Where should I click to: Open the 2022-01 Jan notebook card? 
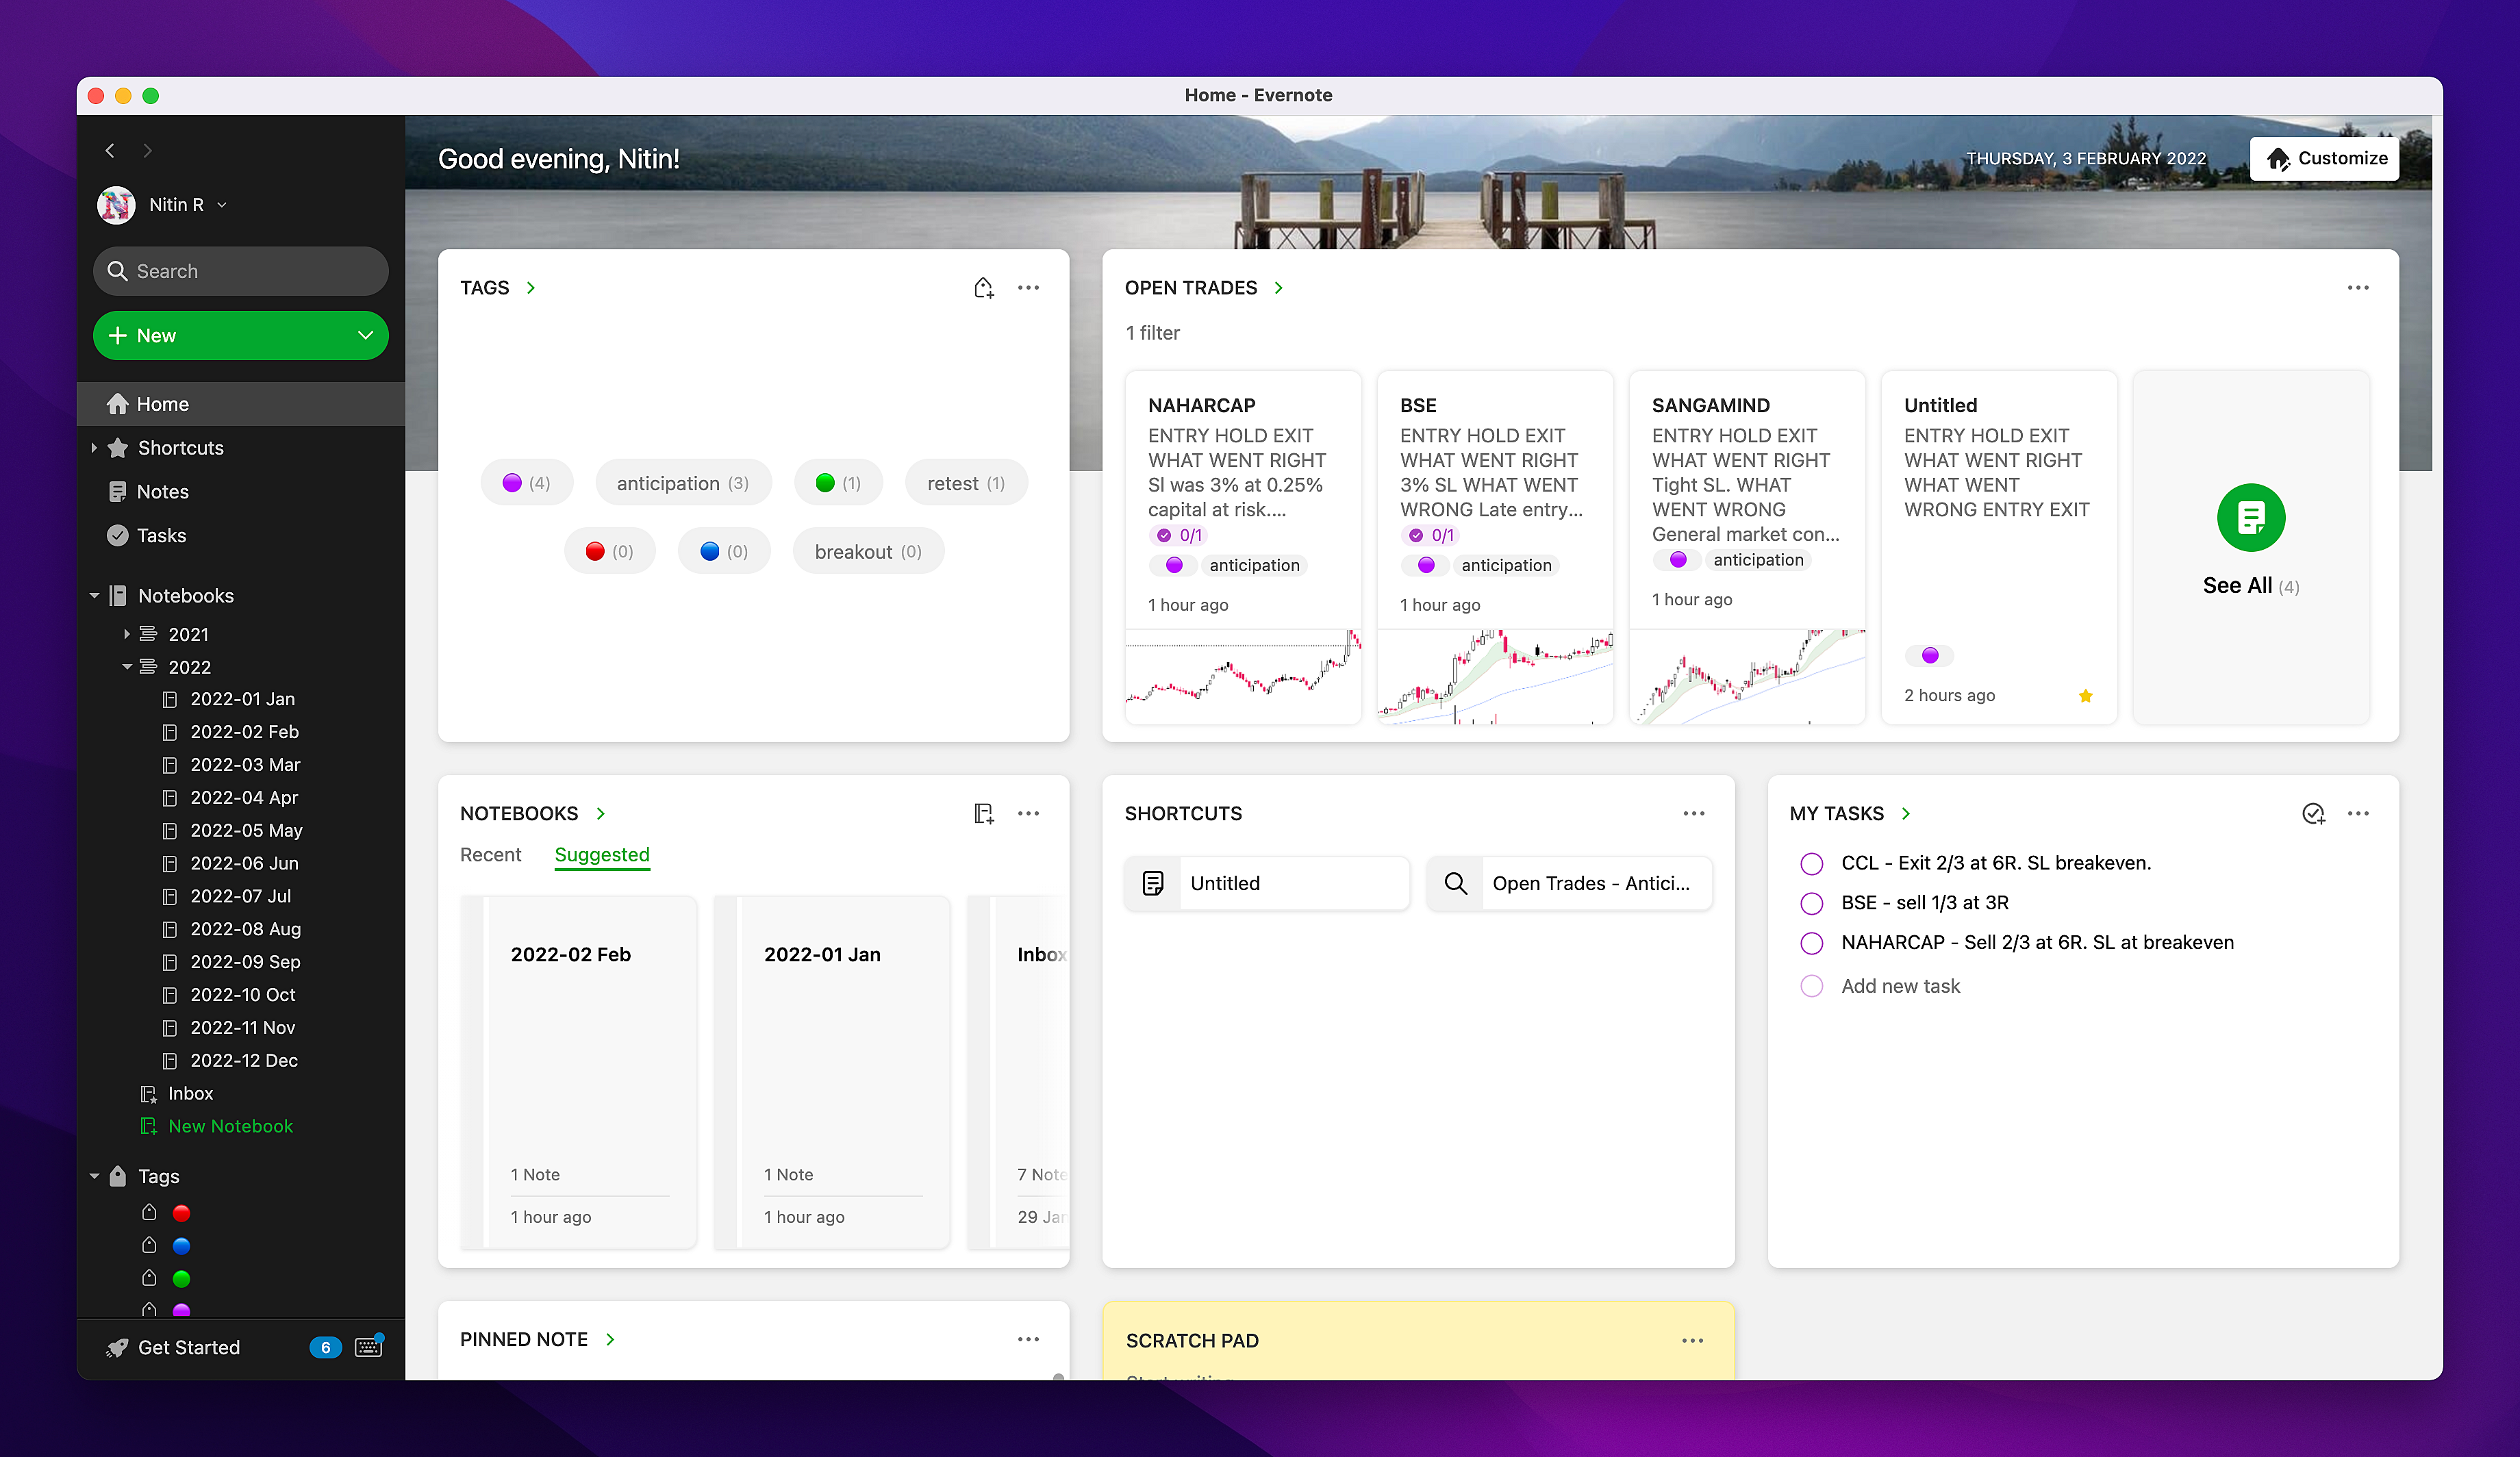tap(832, 1073)
